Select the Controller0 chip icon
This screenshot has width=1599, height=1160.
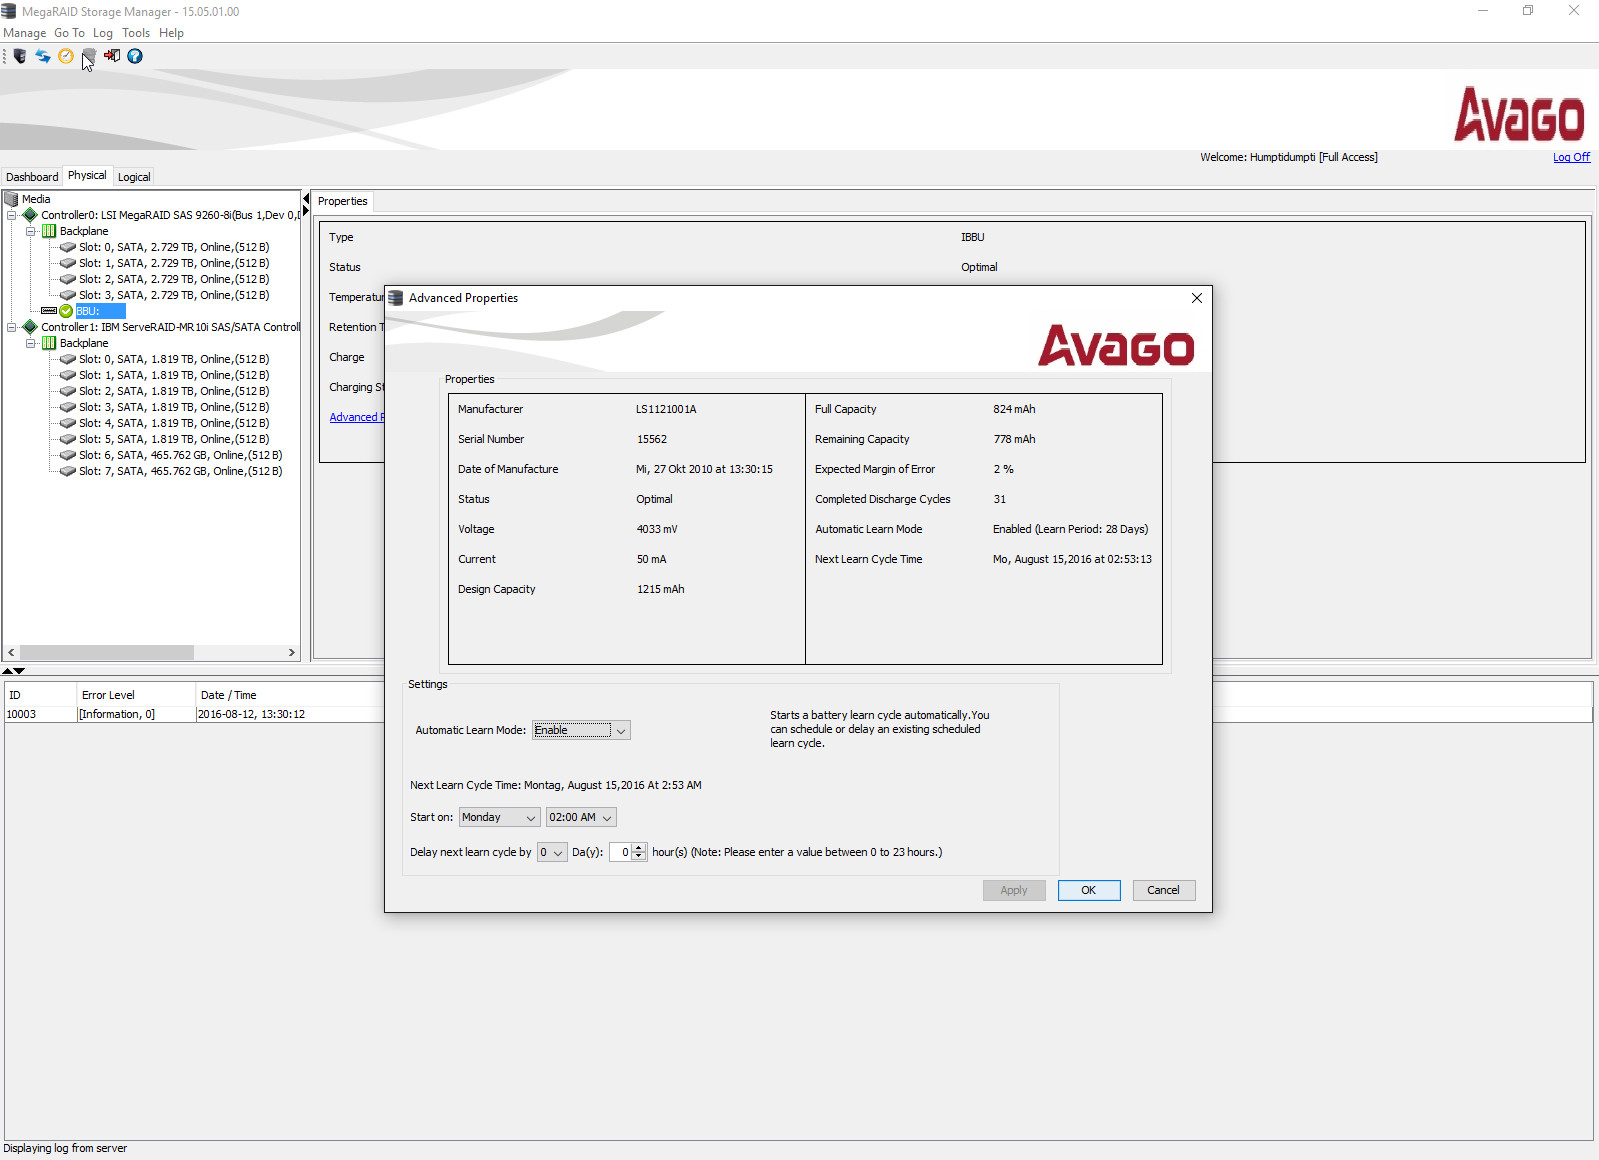point(30,215)
